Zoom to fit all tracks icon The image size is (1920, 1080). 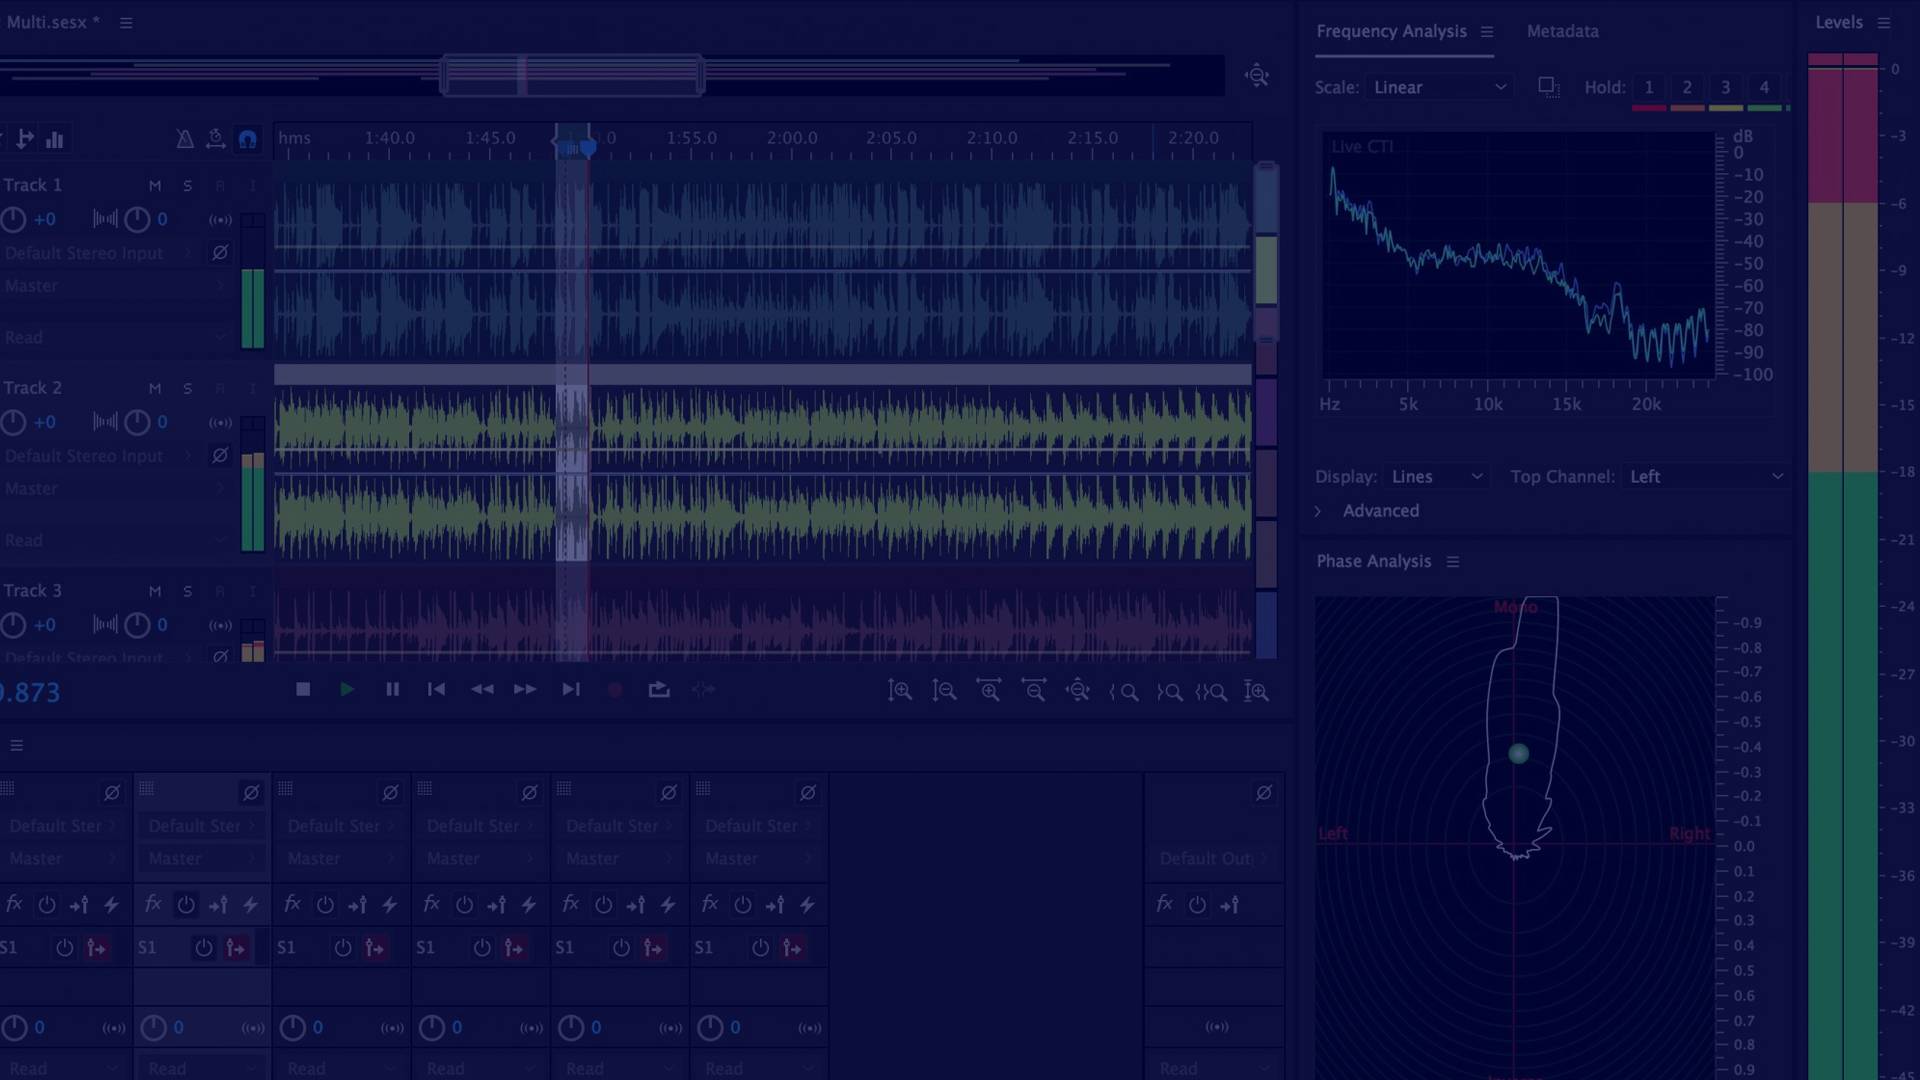[x=1256, y=691]
